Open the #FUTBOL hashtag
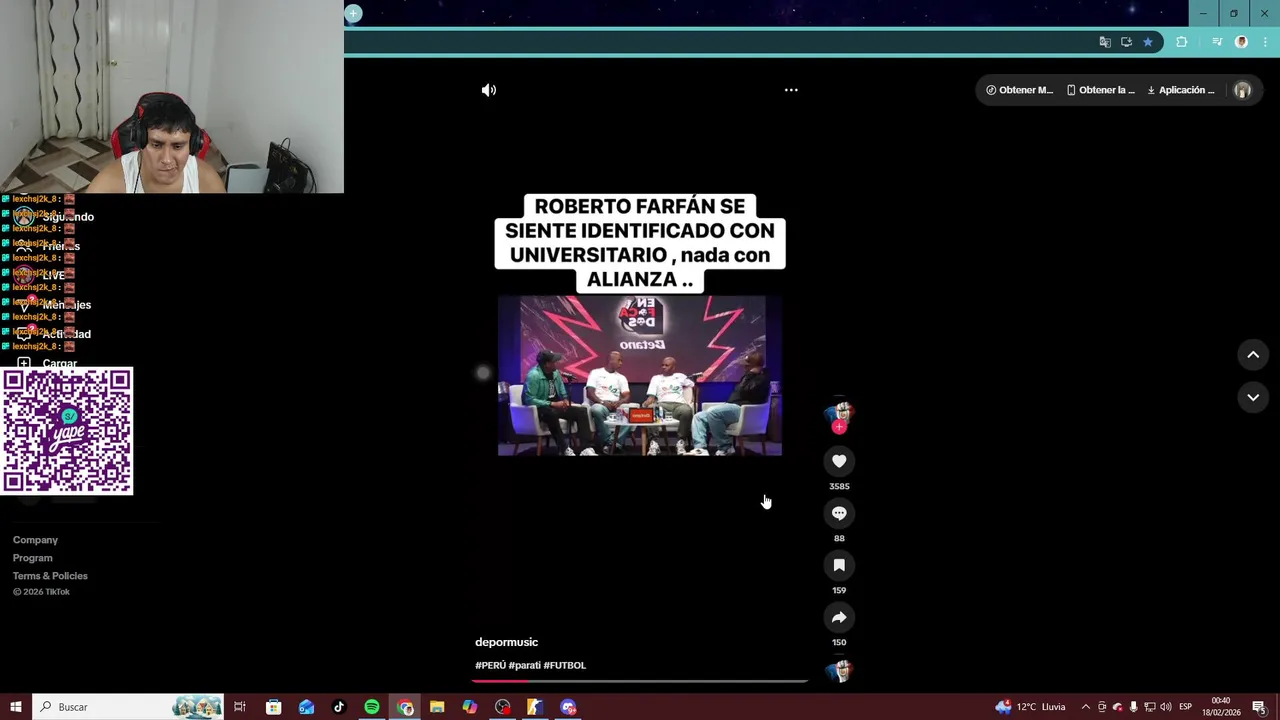This screenshot has width=1280, height=720. click(565, 665)
